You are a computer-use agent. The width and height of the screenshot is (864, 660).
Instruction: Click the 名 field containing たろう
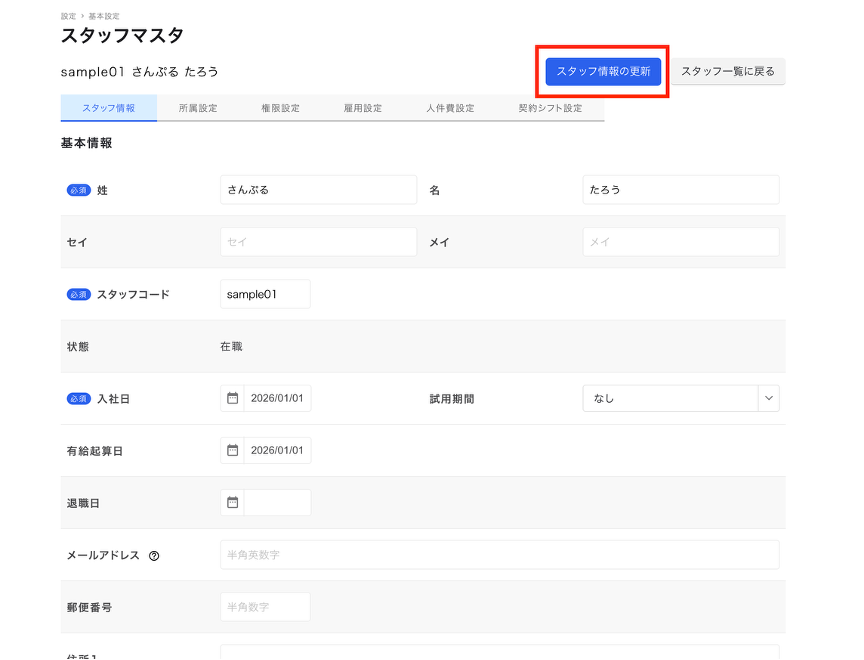click(x=680, y=190)
